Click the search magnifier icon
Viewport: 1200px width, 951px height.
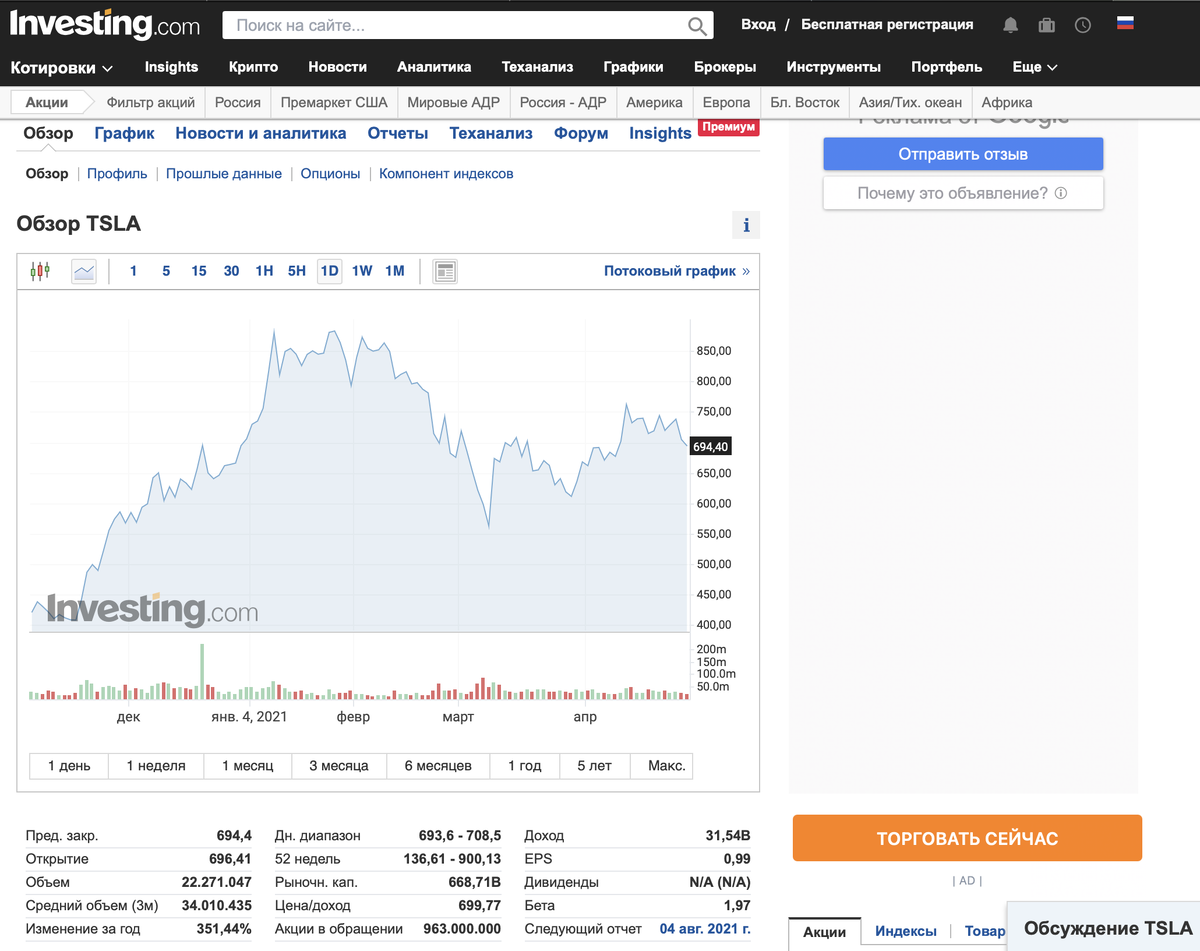697,26
